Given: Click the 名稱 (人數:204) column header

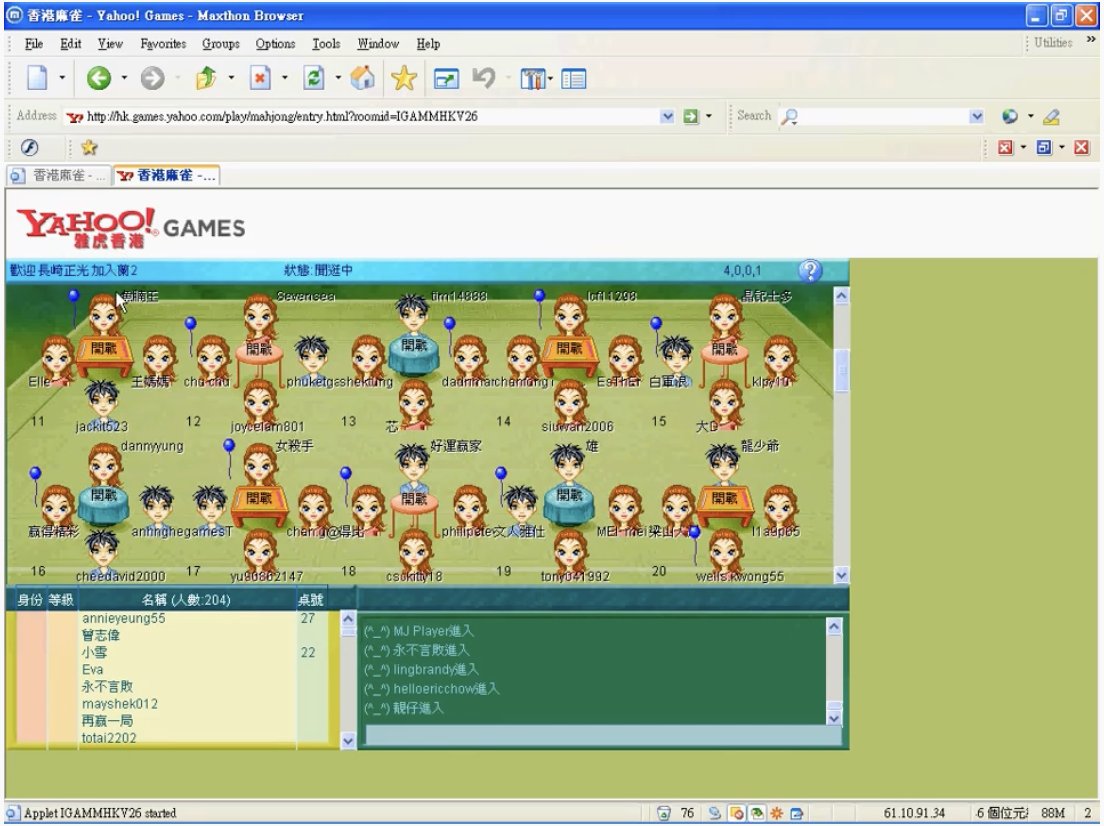Looking at the screenshot, I should pyautogui.click(x=186, y=600).
